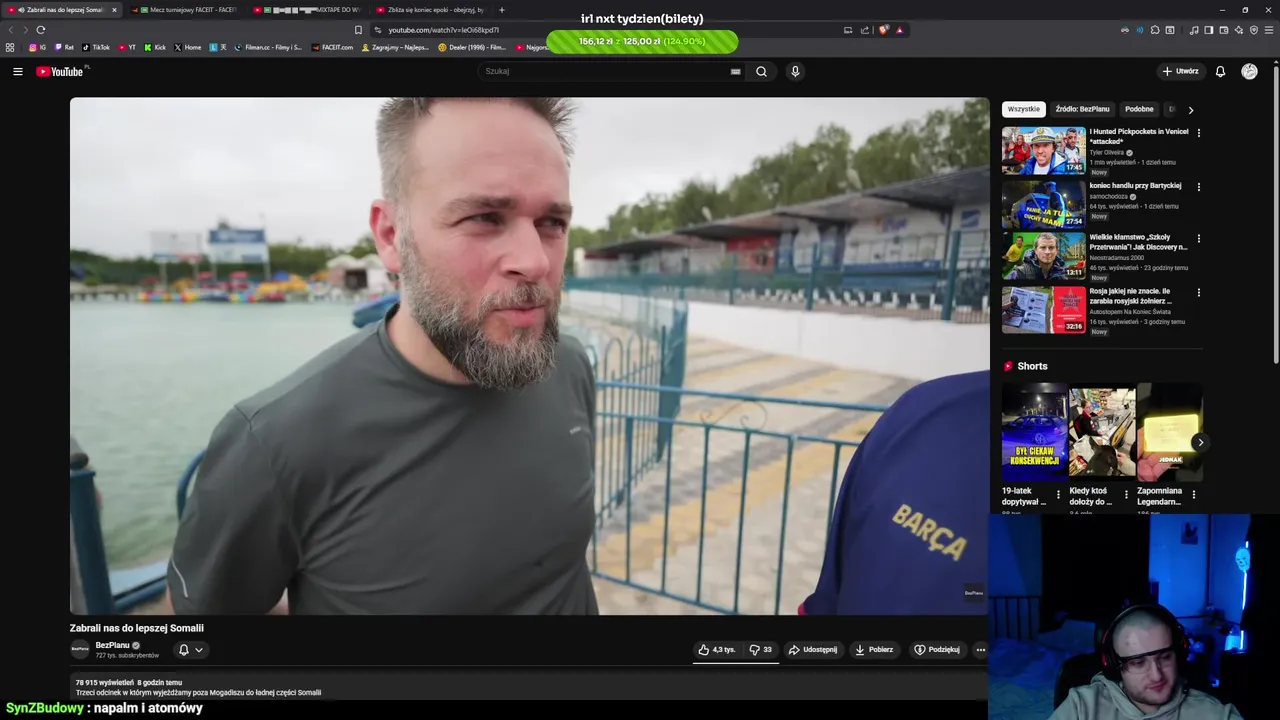Open the apps grid in bookmarks bar
The image size is (1280, 720).
(x=10, y=47)
